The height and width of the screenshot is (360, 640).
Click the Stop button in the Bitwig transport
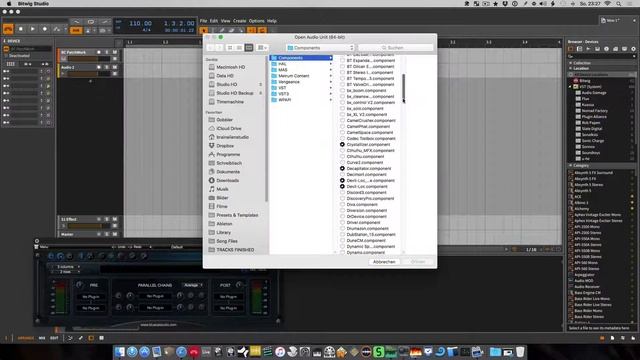coord(20,29)
